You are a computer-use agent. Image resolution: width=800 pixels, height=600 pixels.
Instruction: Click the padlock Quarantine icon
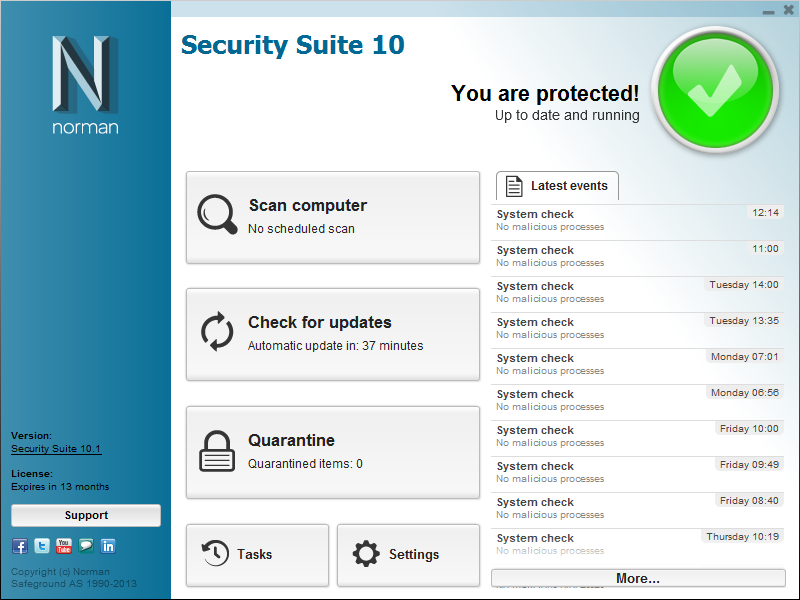pos(217,451)
